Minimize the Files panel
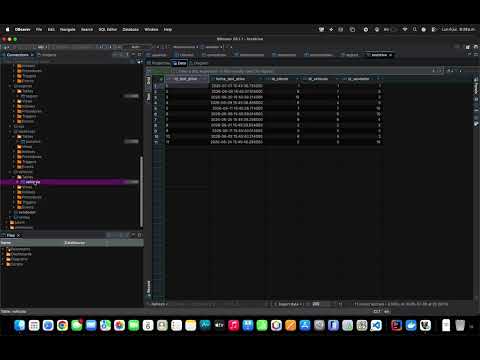 [133, 235]
